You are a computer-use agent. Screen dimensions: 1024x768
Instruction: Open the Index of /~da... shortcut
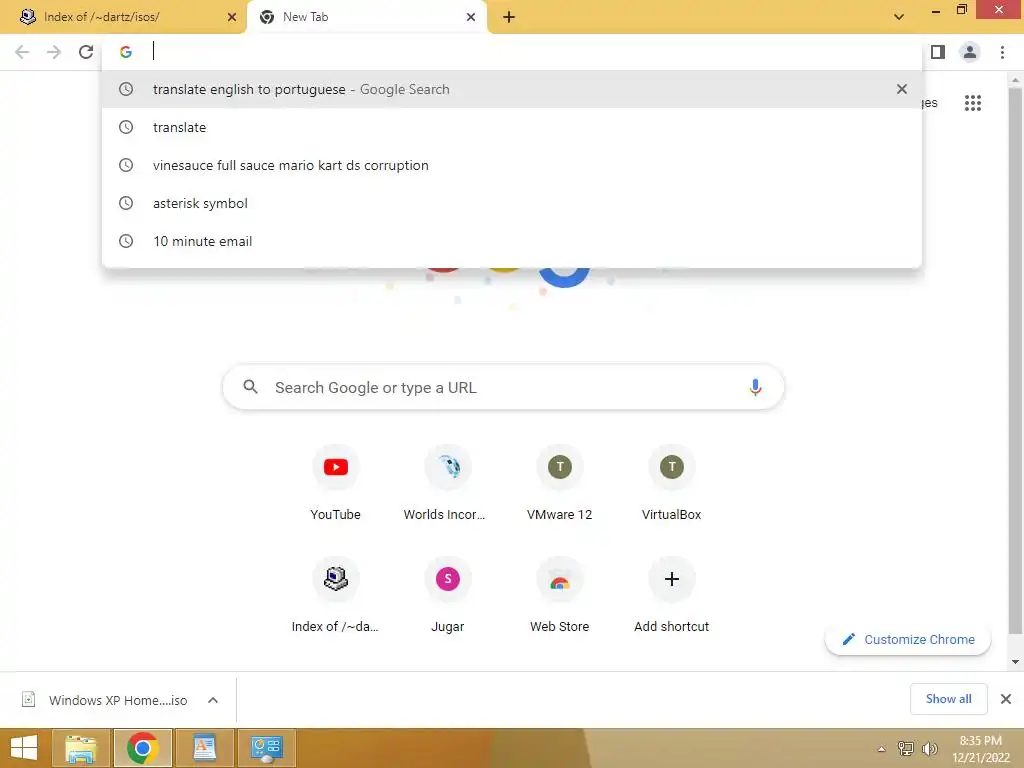point(336,596)
